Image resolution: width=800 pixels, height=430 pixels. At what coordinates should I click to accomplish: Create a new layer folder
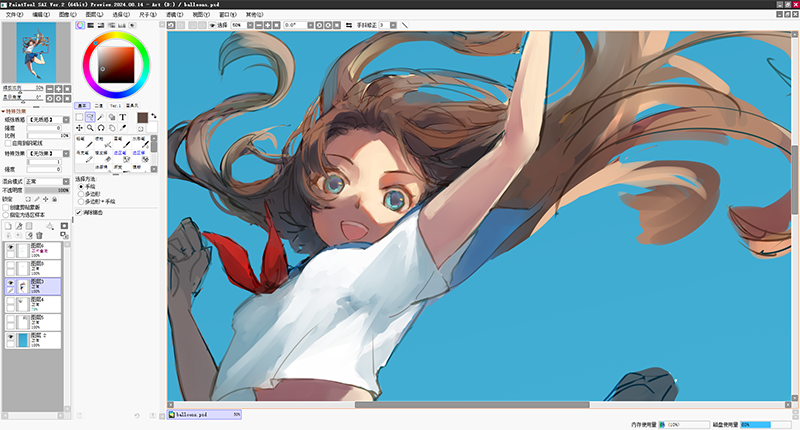coord(29,226)
